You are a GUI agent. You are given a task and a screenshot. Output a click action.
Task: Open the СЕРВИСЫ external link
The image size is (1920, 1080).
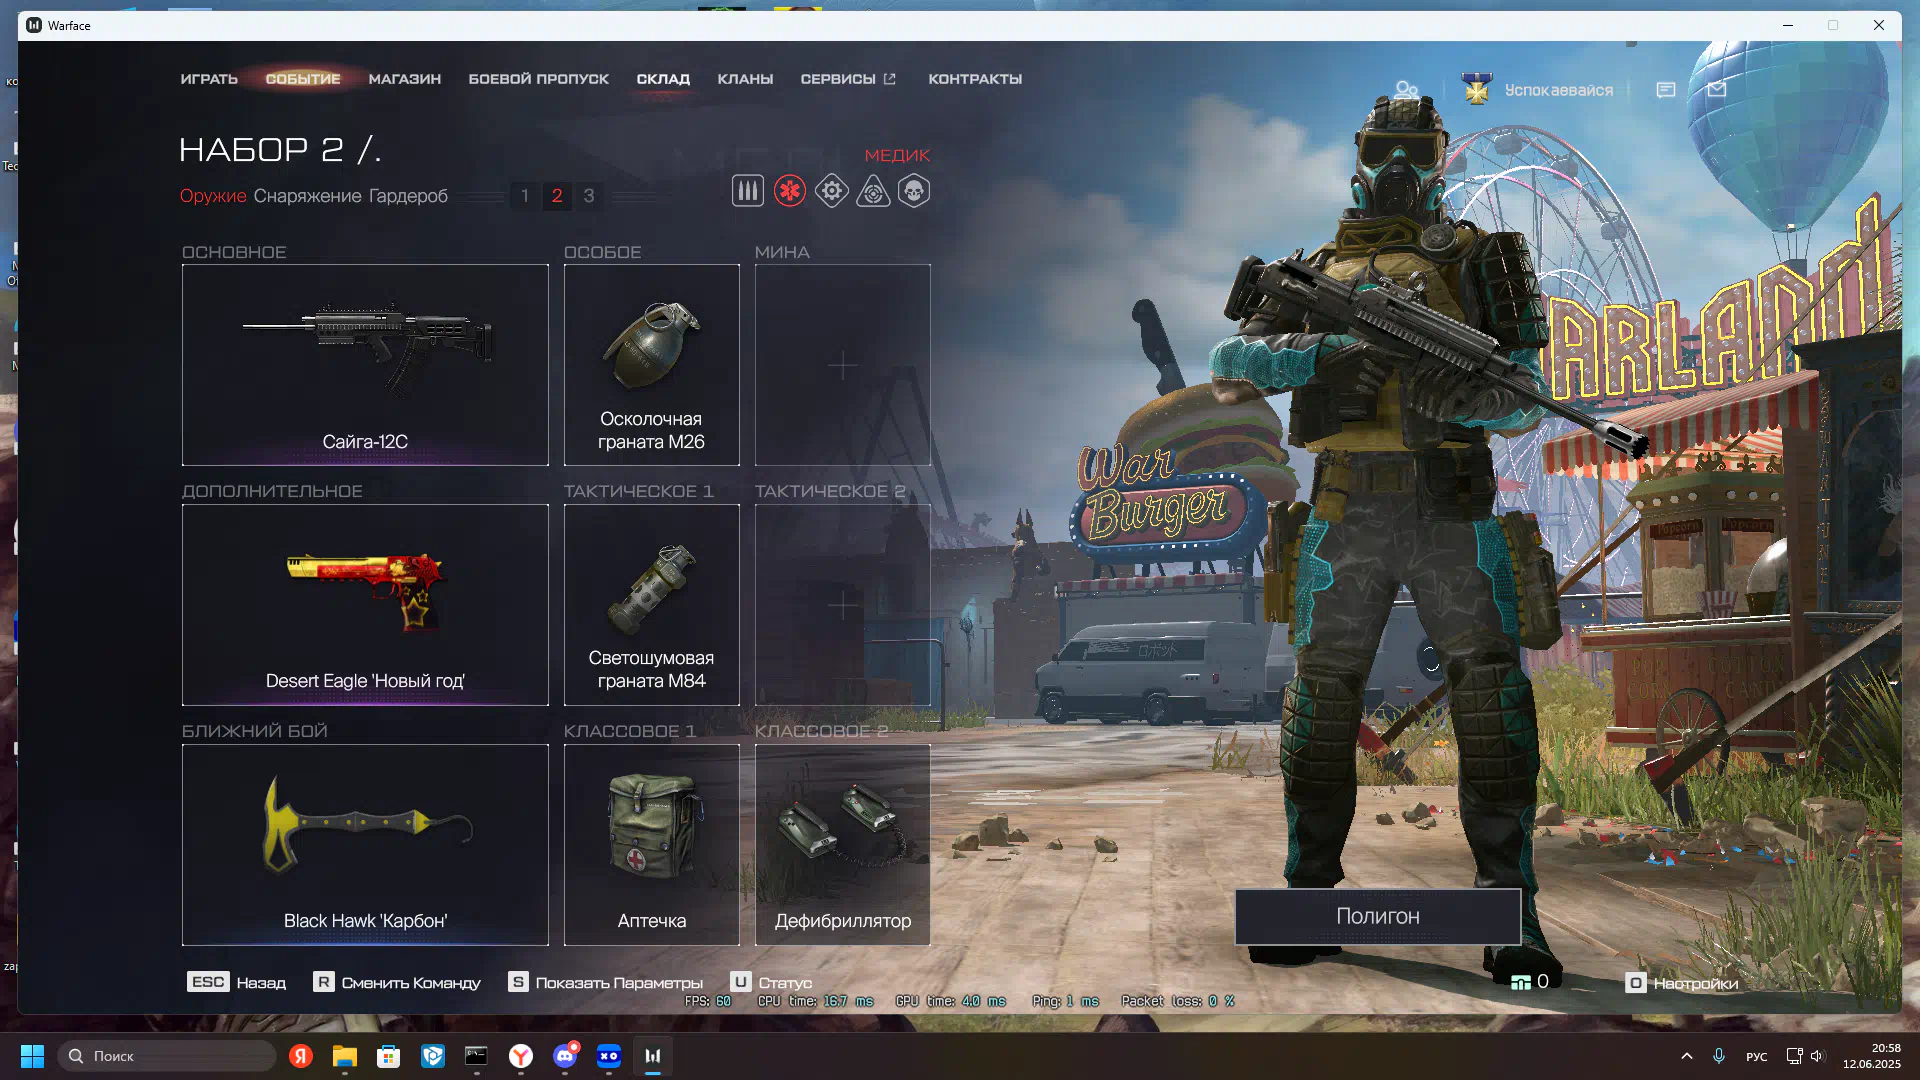[848, 79]
